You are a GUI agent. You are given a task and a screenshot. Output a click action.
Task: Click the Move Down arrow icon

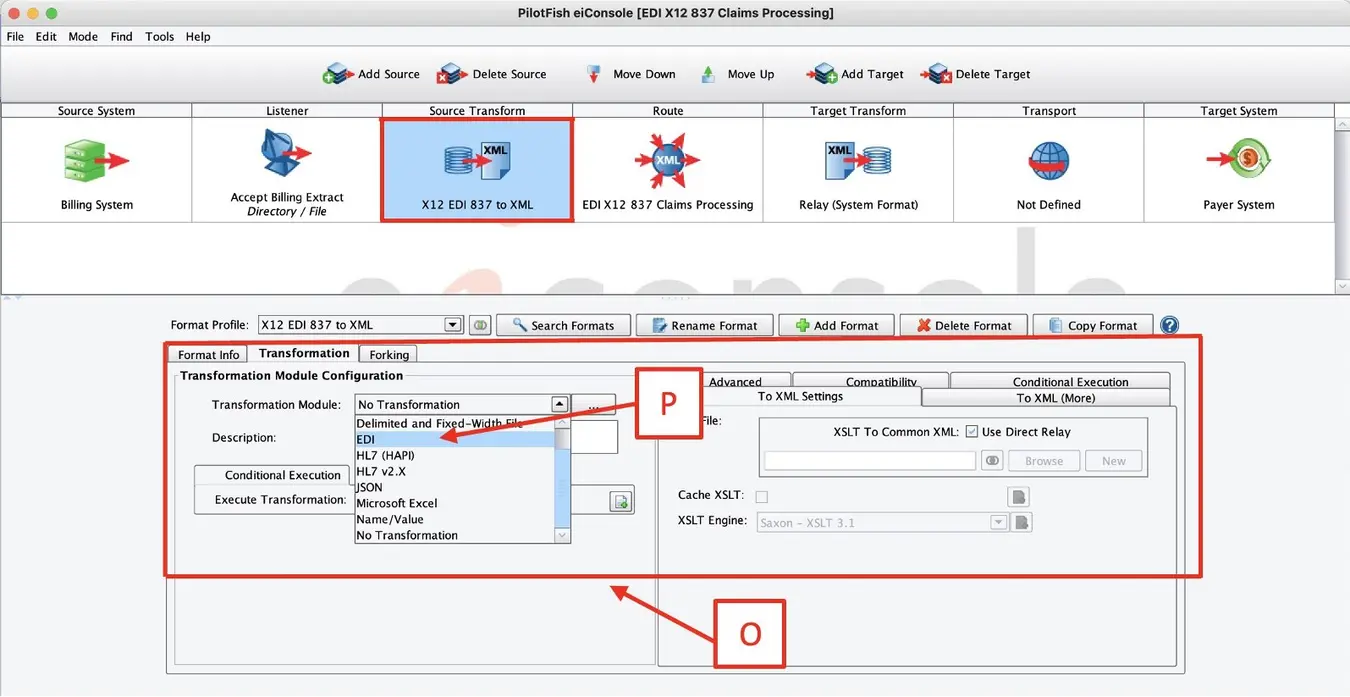tap(594, 74)
